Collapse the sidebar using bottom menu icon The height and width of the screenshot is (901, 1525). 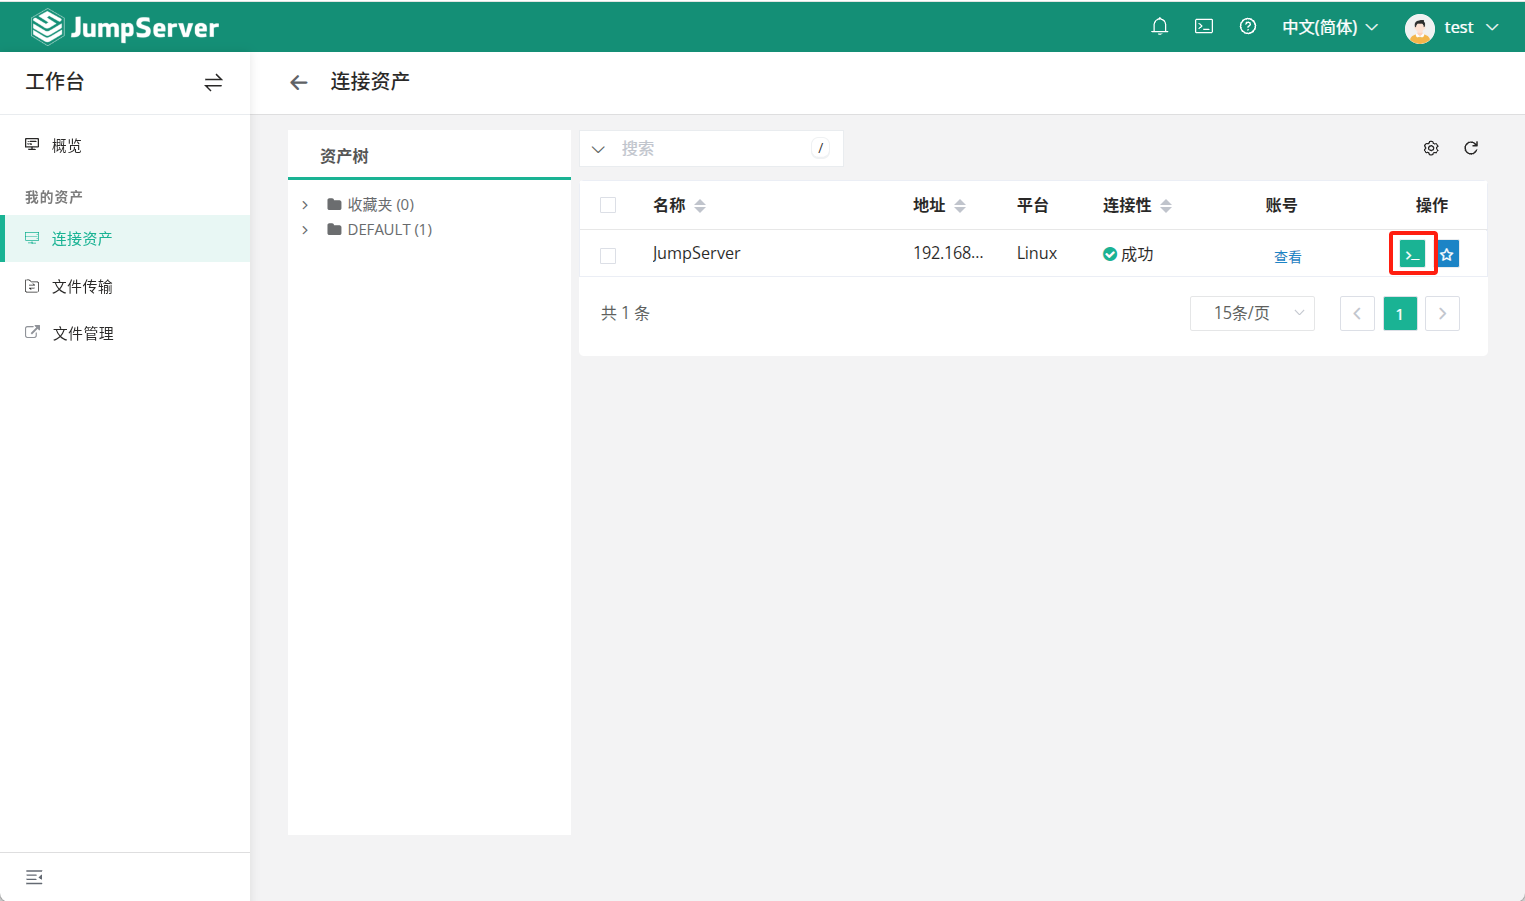click(34, 877)
